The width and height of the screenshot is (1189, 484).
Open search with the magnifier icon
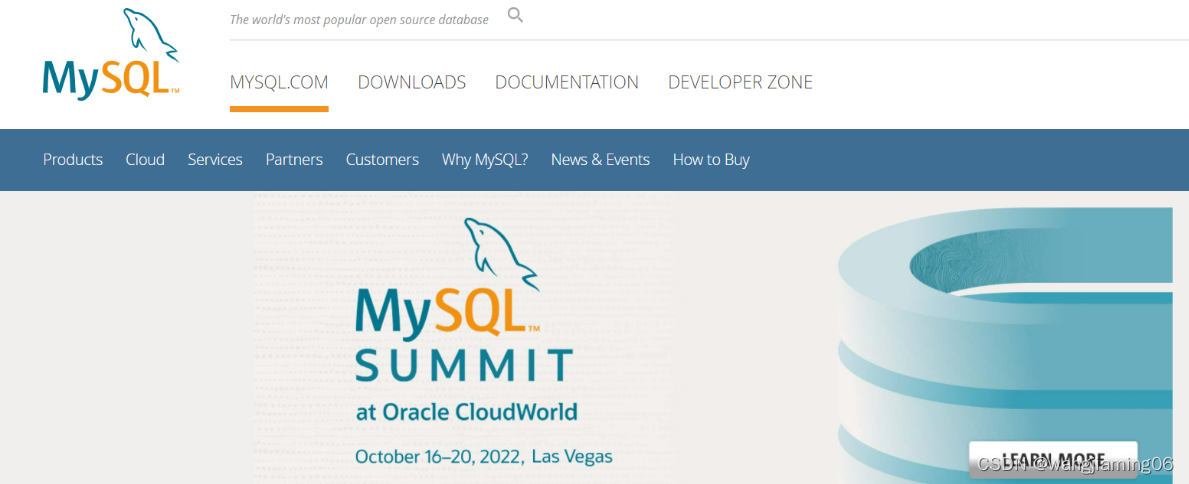[516, 15]
